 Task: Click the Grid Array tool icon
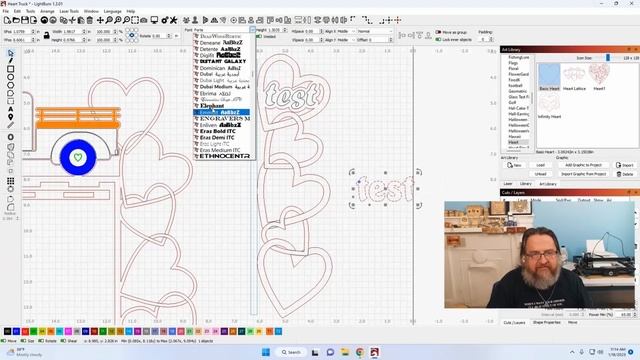click(x=11, y=181)
